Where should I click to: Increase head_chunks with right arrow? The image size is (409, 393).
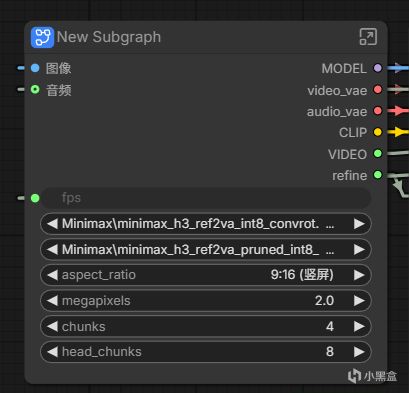tap(359, 352)
